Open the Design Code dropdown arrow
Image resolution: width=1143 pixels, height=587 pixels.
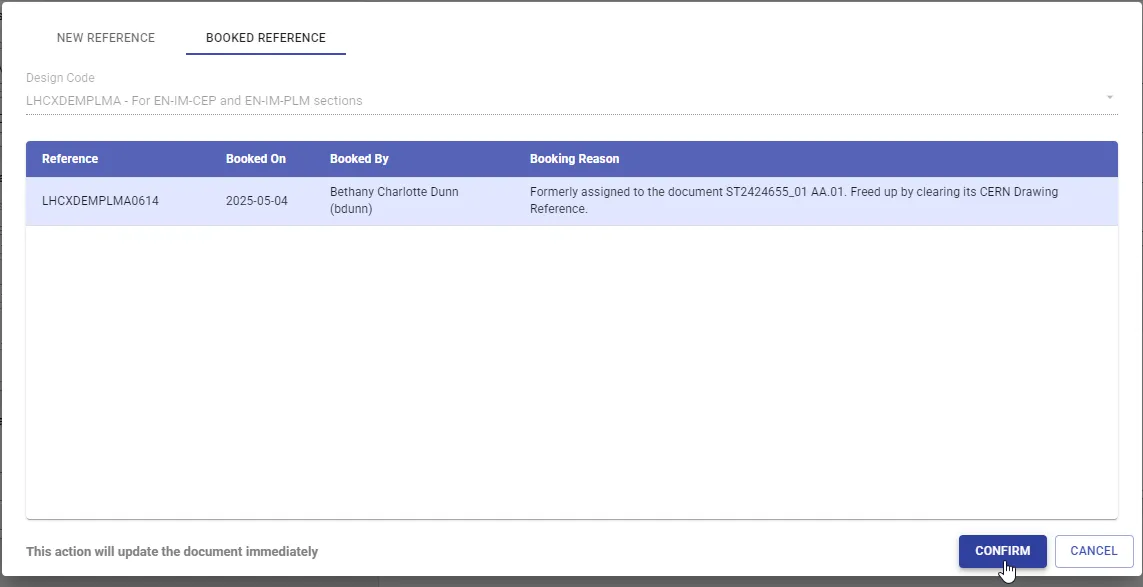coord(1109,98)
